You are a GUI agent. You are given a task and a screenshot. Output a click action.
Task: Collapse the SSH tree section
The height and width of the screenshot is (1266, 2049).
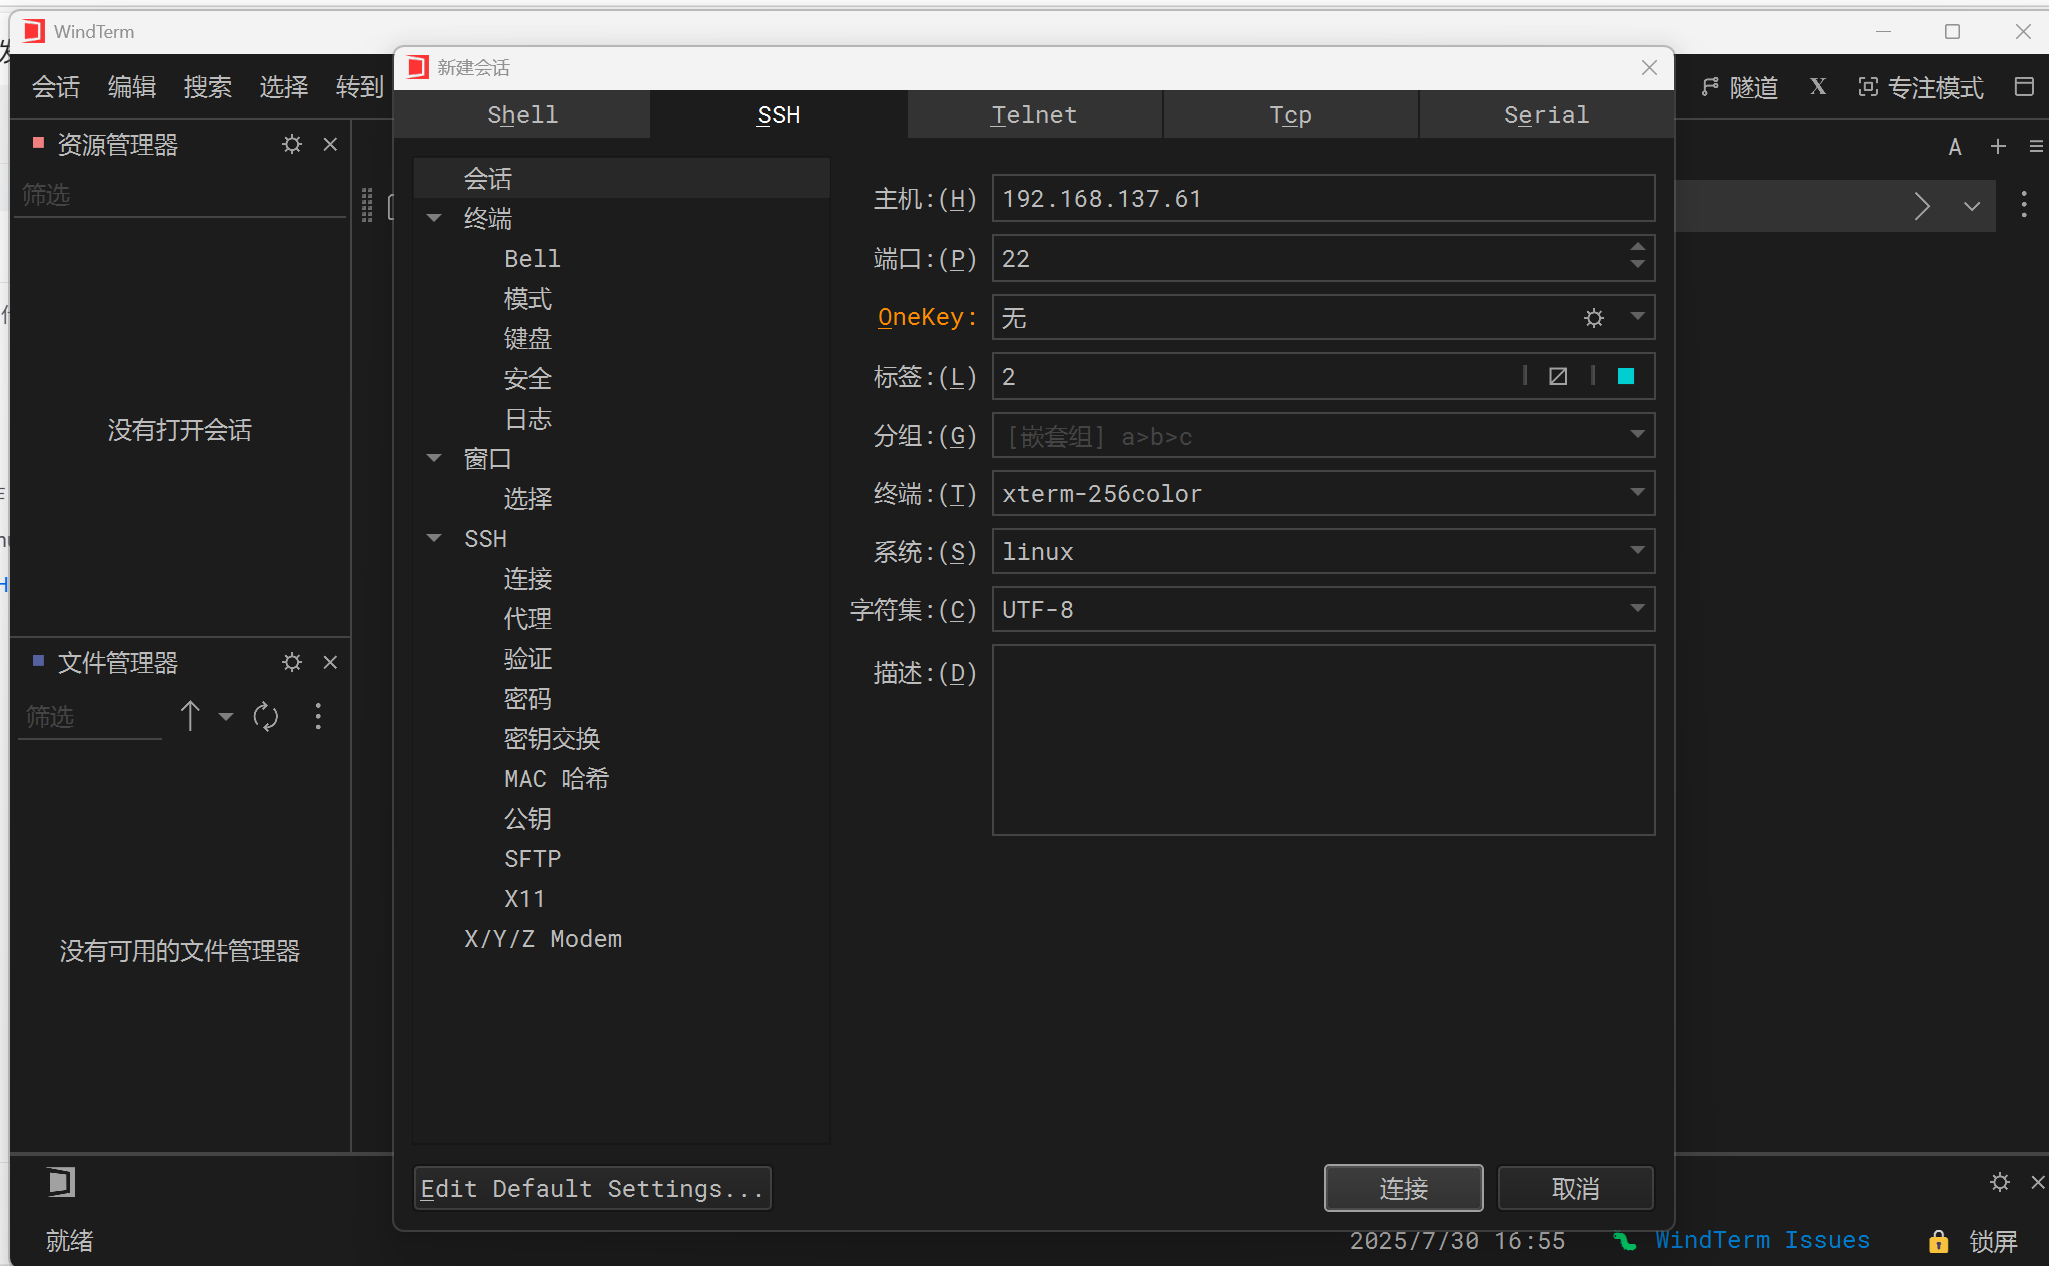pos(434,537)
